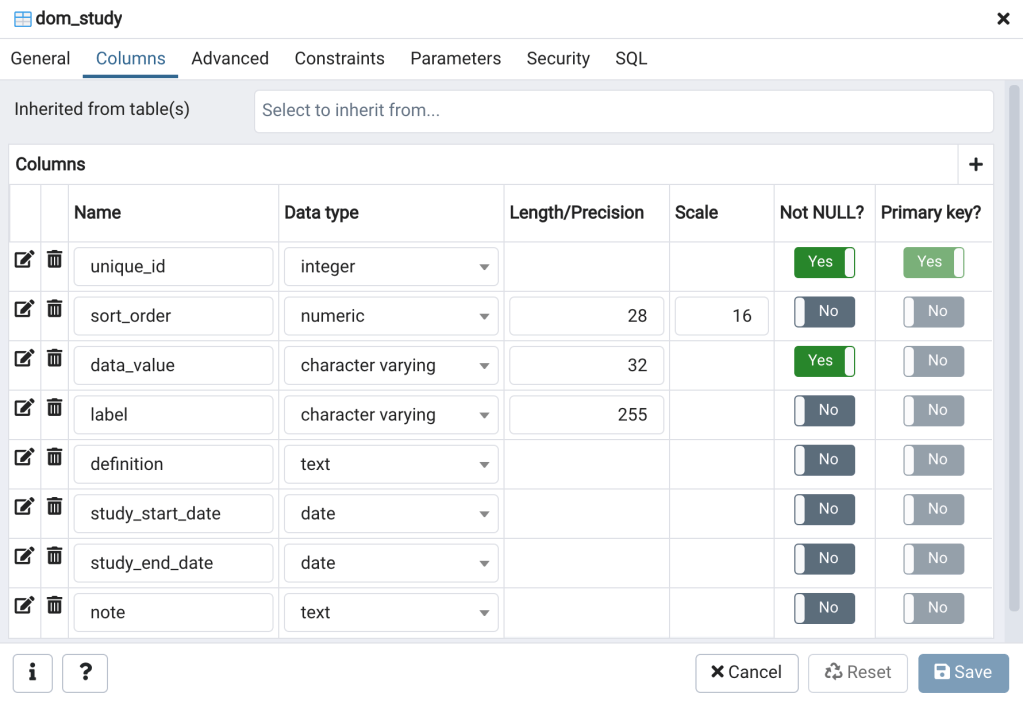Enable Primary key for label column
The image size is (1023, 701).
click(933, 411)
